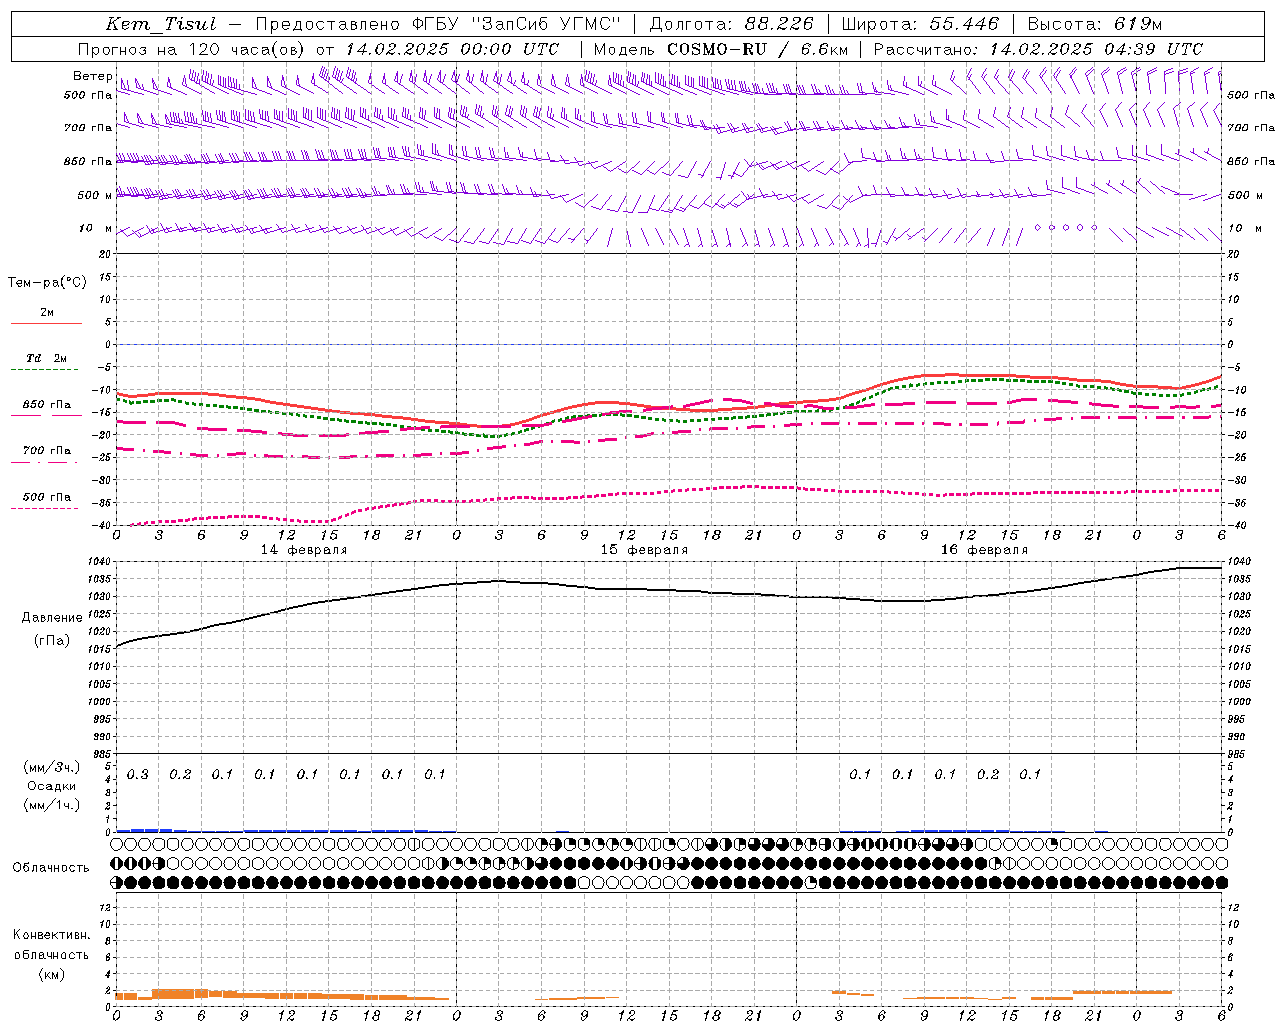Select the latitude value Широта: 55.446
1280x1024 pixels.
(x=919, y=24)
